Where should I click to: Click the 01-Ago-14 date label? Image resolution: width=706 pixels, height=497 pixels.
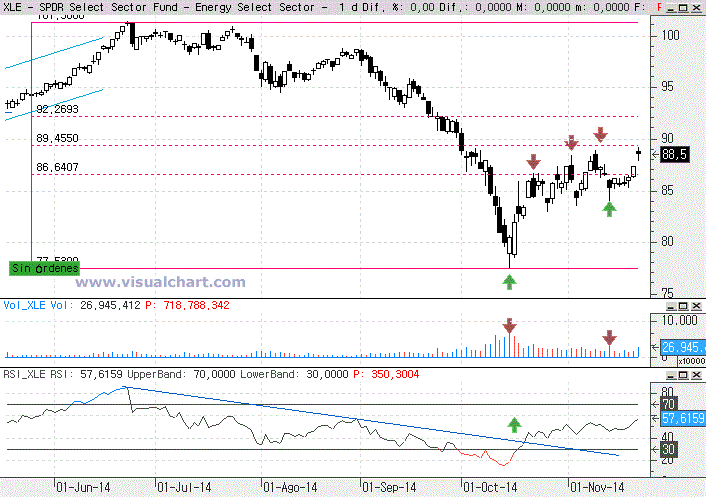tap(290, 488)
